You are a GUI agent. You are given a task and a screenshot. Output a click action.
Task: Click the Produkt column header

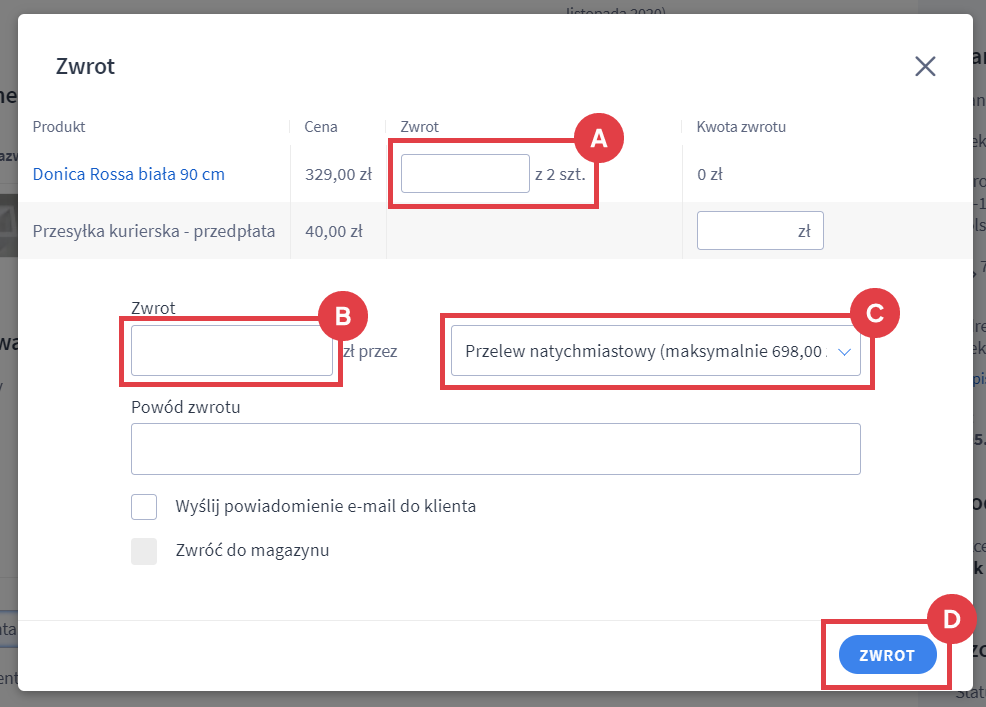(59, 127)
